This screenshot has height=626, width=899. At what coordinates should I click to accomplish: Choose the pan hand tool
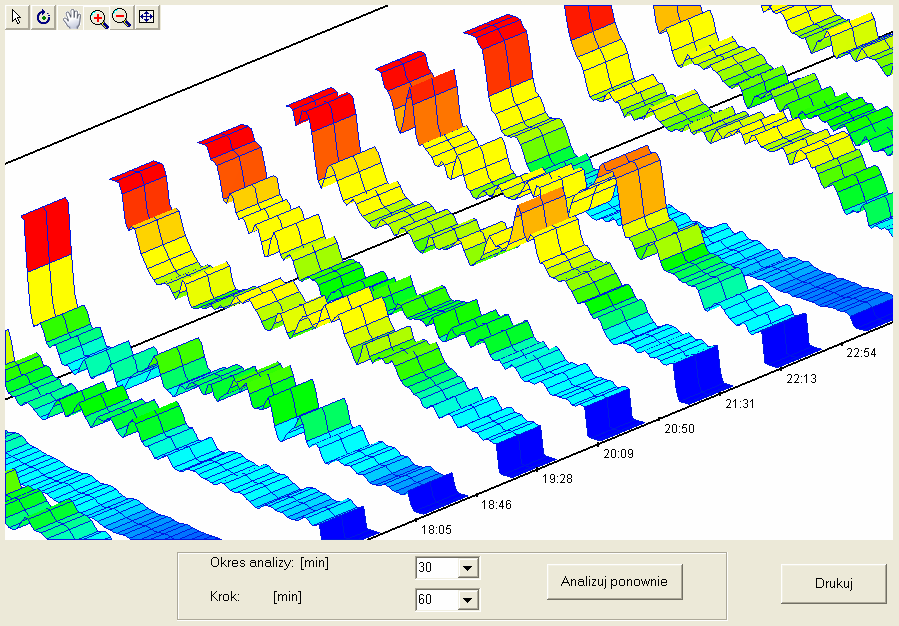pos(72,18)
